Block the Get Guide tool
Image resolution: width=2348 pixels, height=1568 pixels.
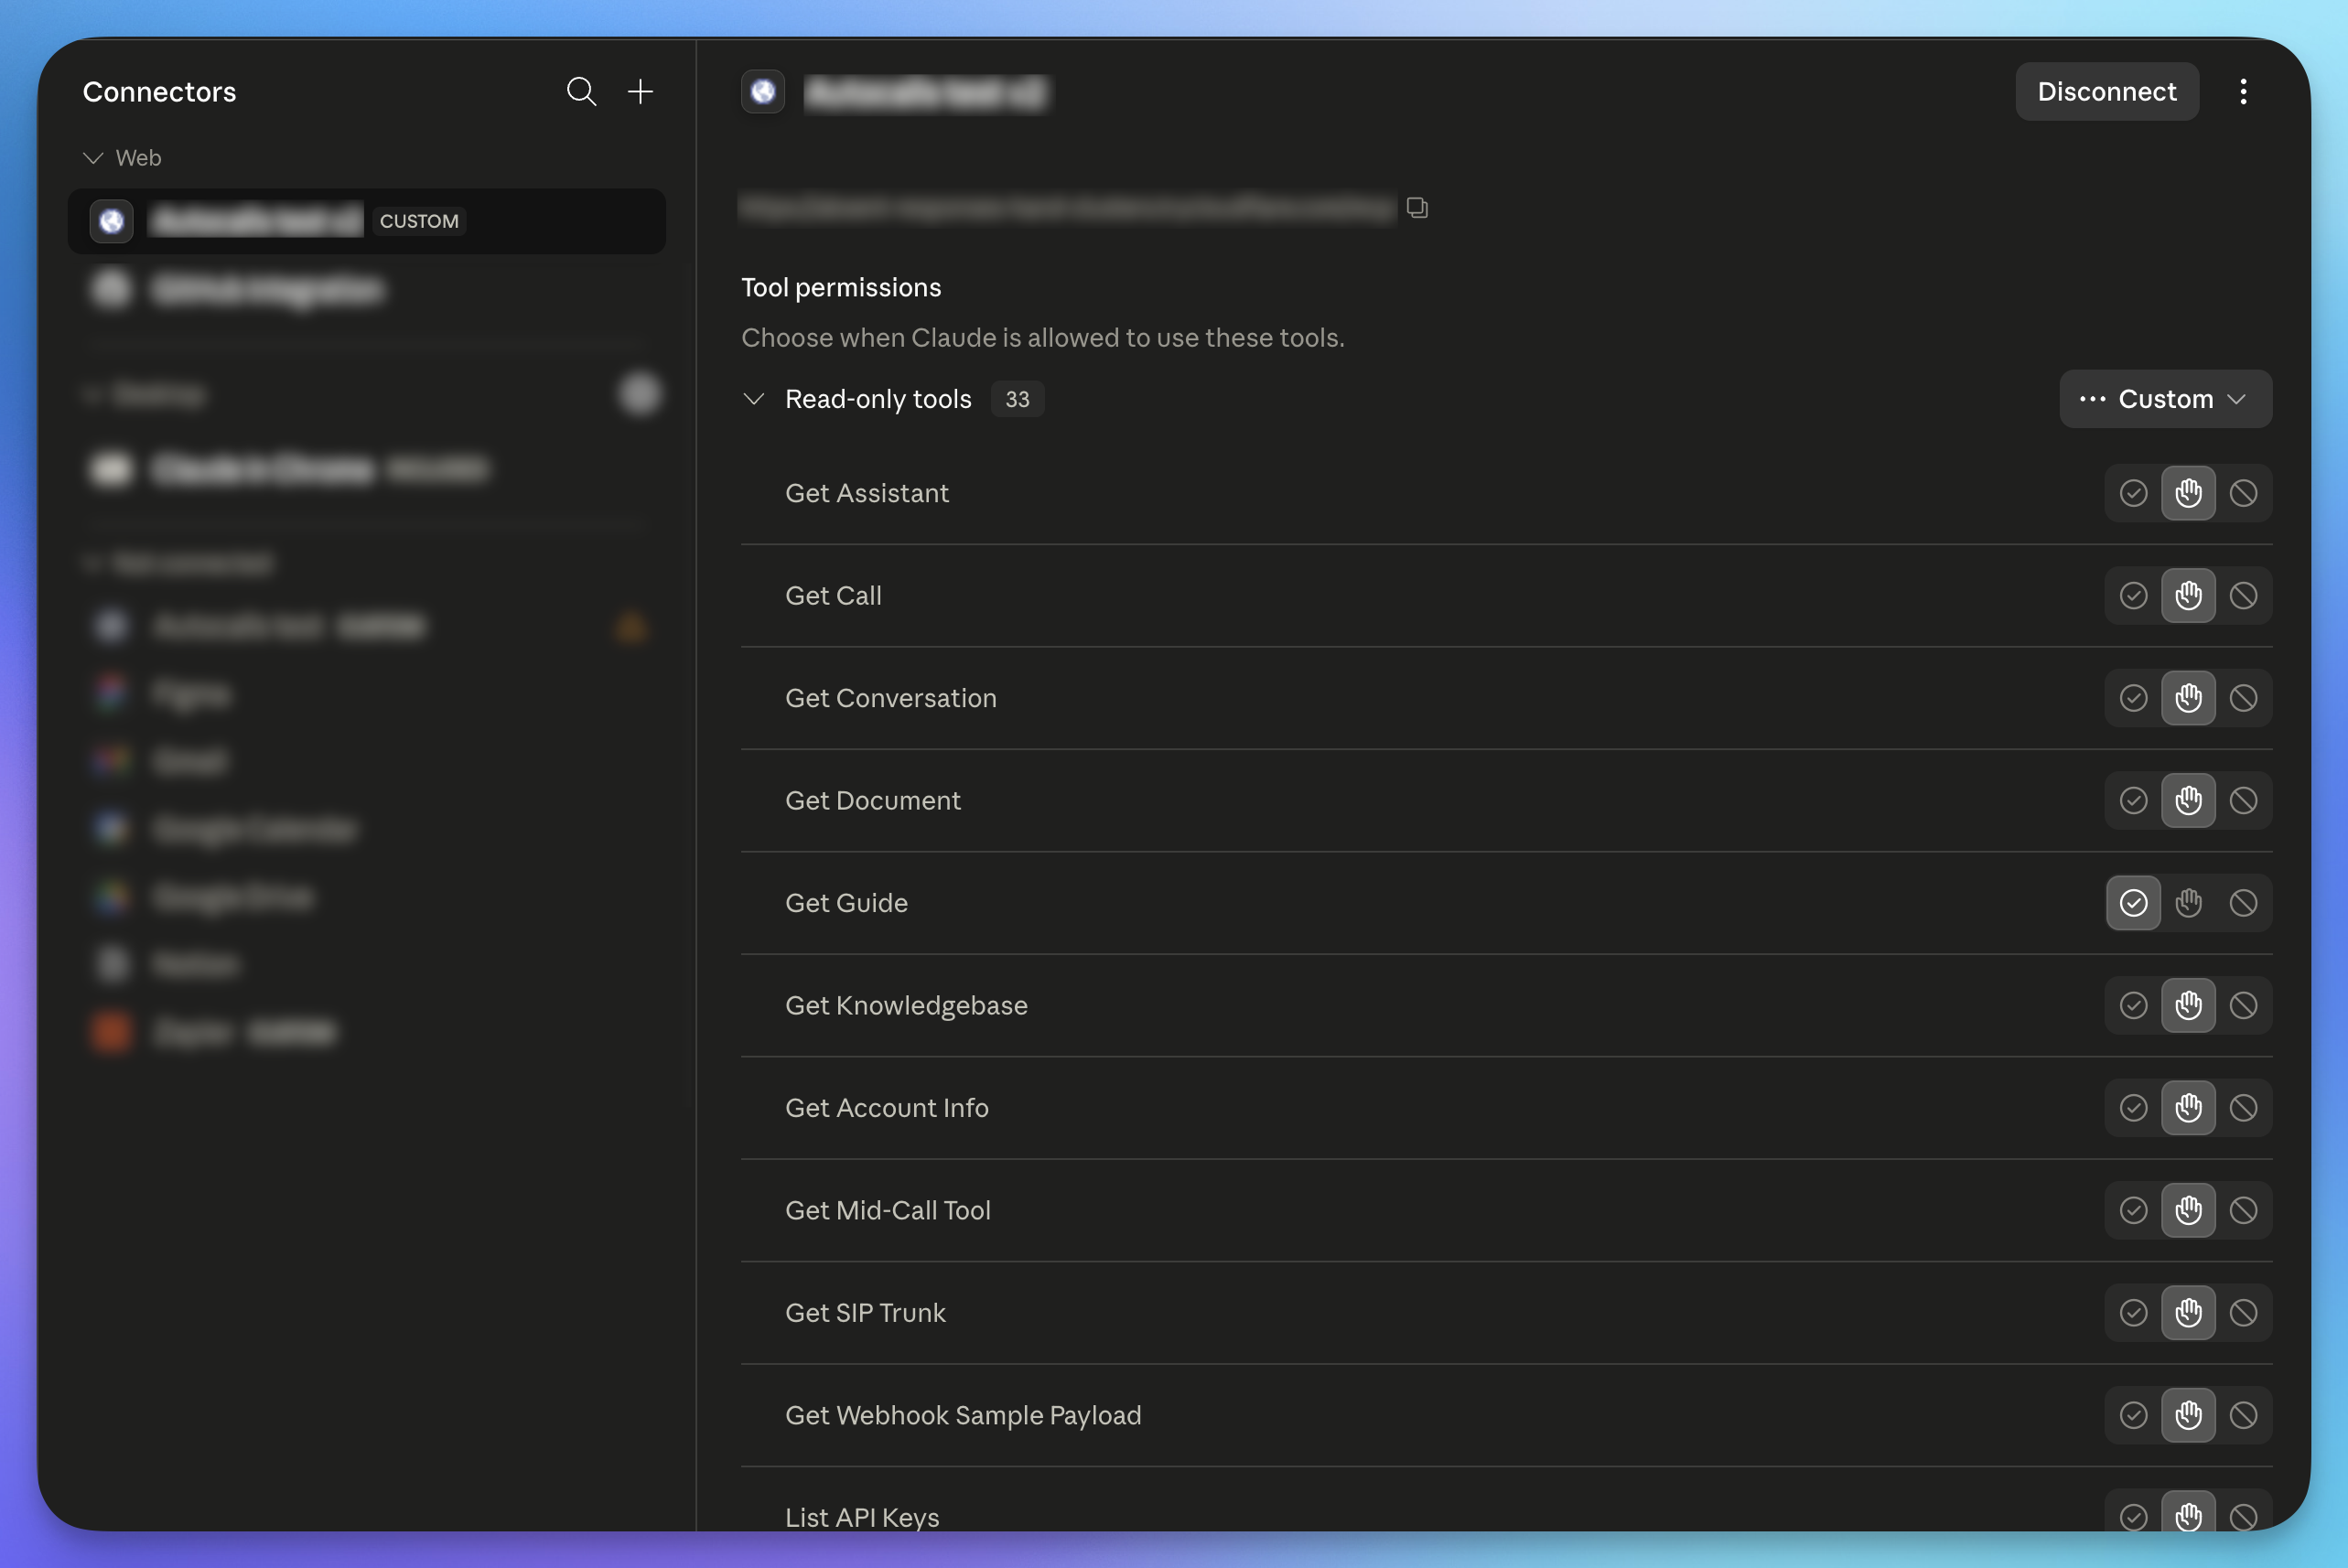(2243, 903)
